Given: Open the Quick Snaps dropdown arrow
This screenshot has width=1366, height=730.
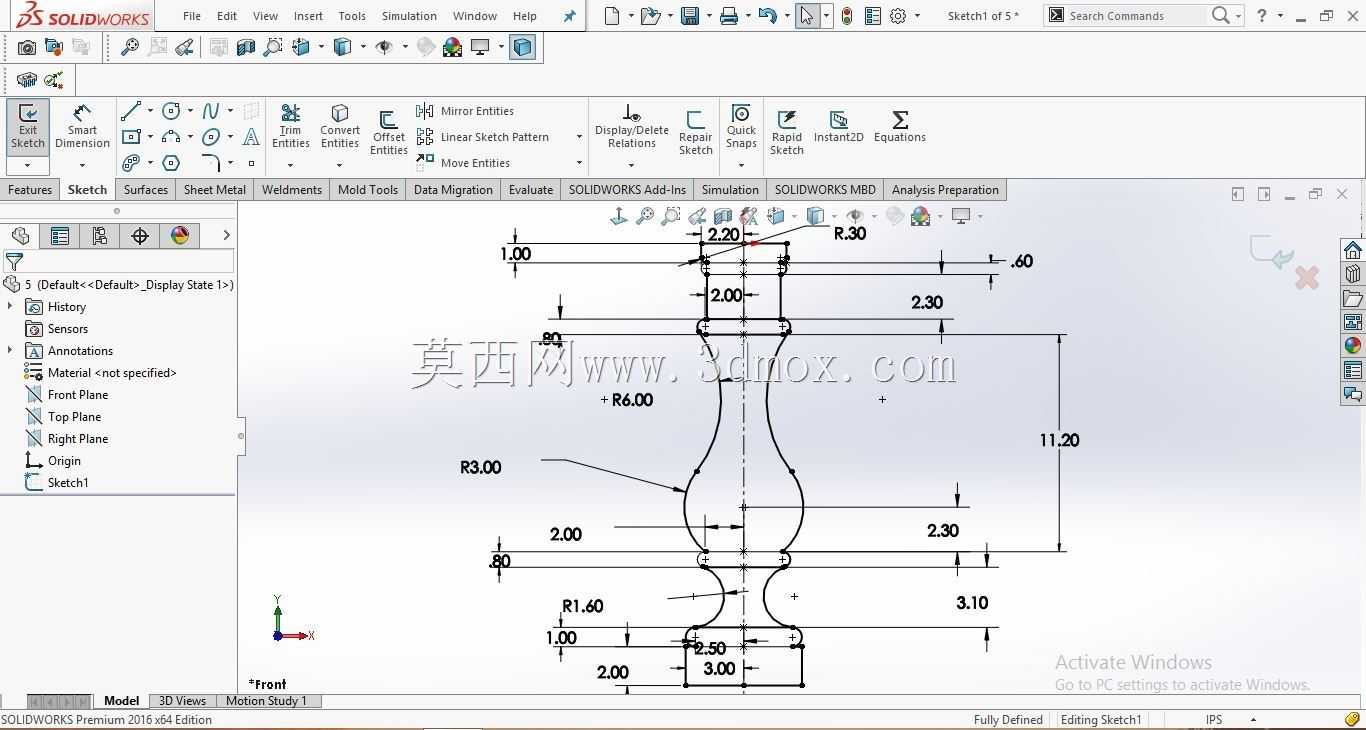Looking at the screenshot, I should 741,165.
